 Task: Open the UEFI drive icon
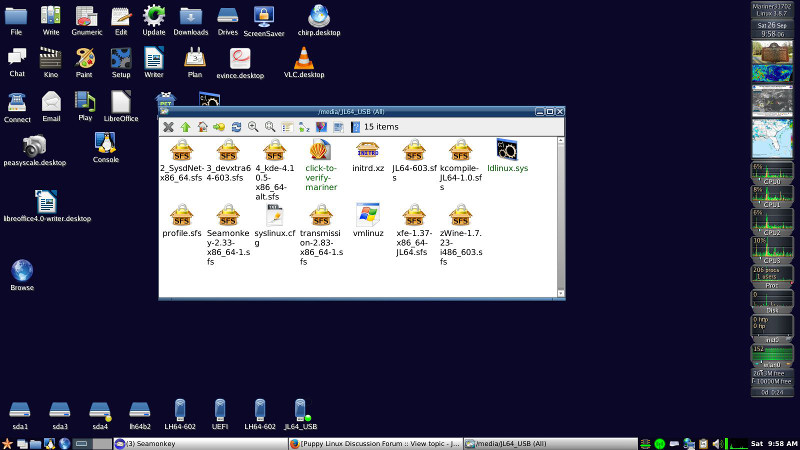[x=220, y=415]
